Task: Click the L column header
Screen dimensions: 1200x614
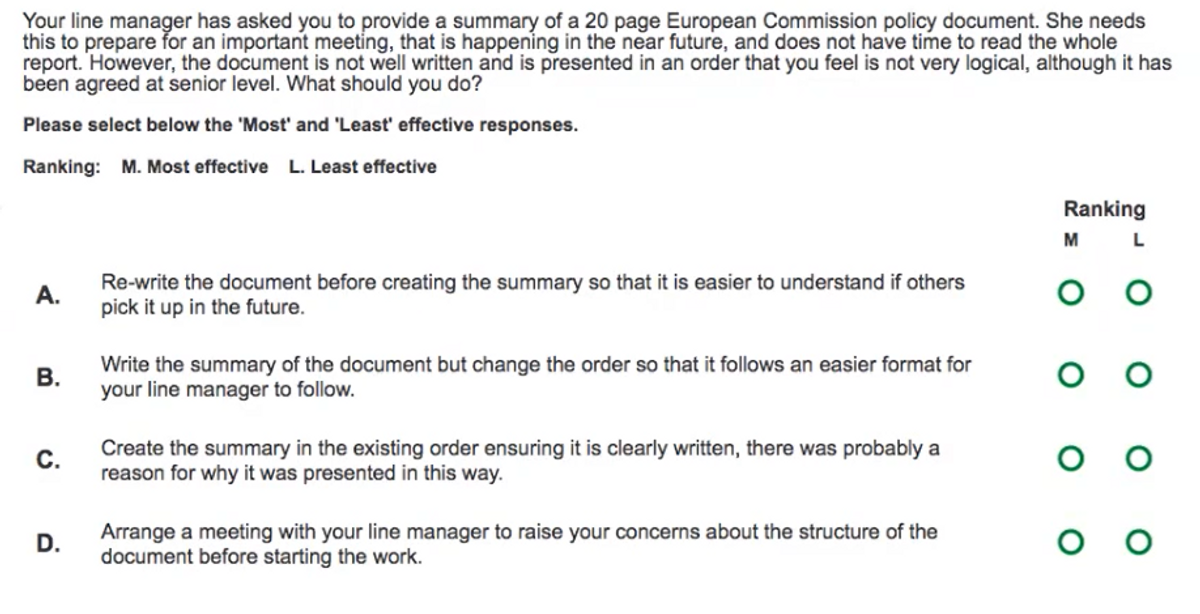Action: (x=1138, y=241)
